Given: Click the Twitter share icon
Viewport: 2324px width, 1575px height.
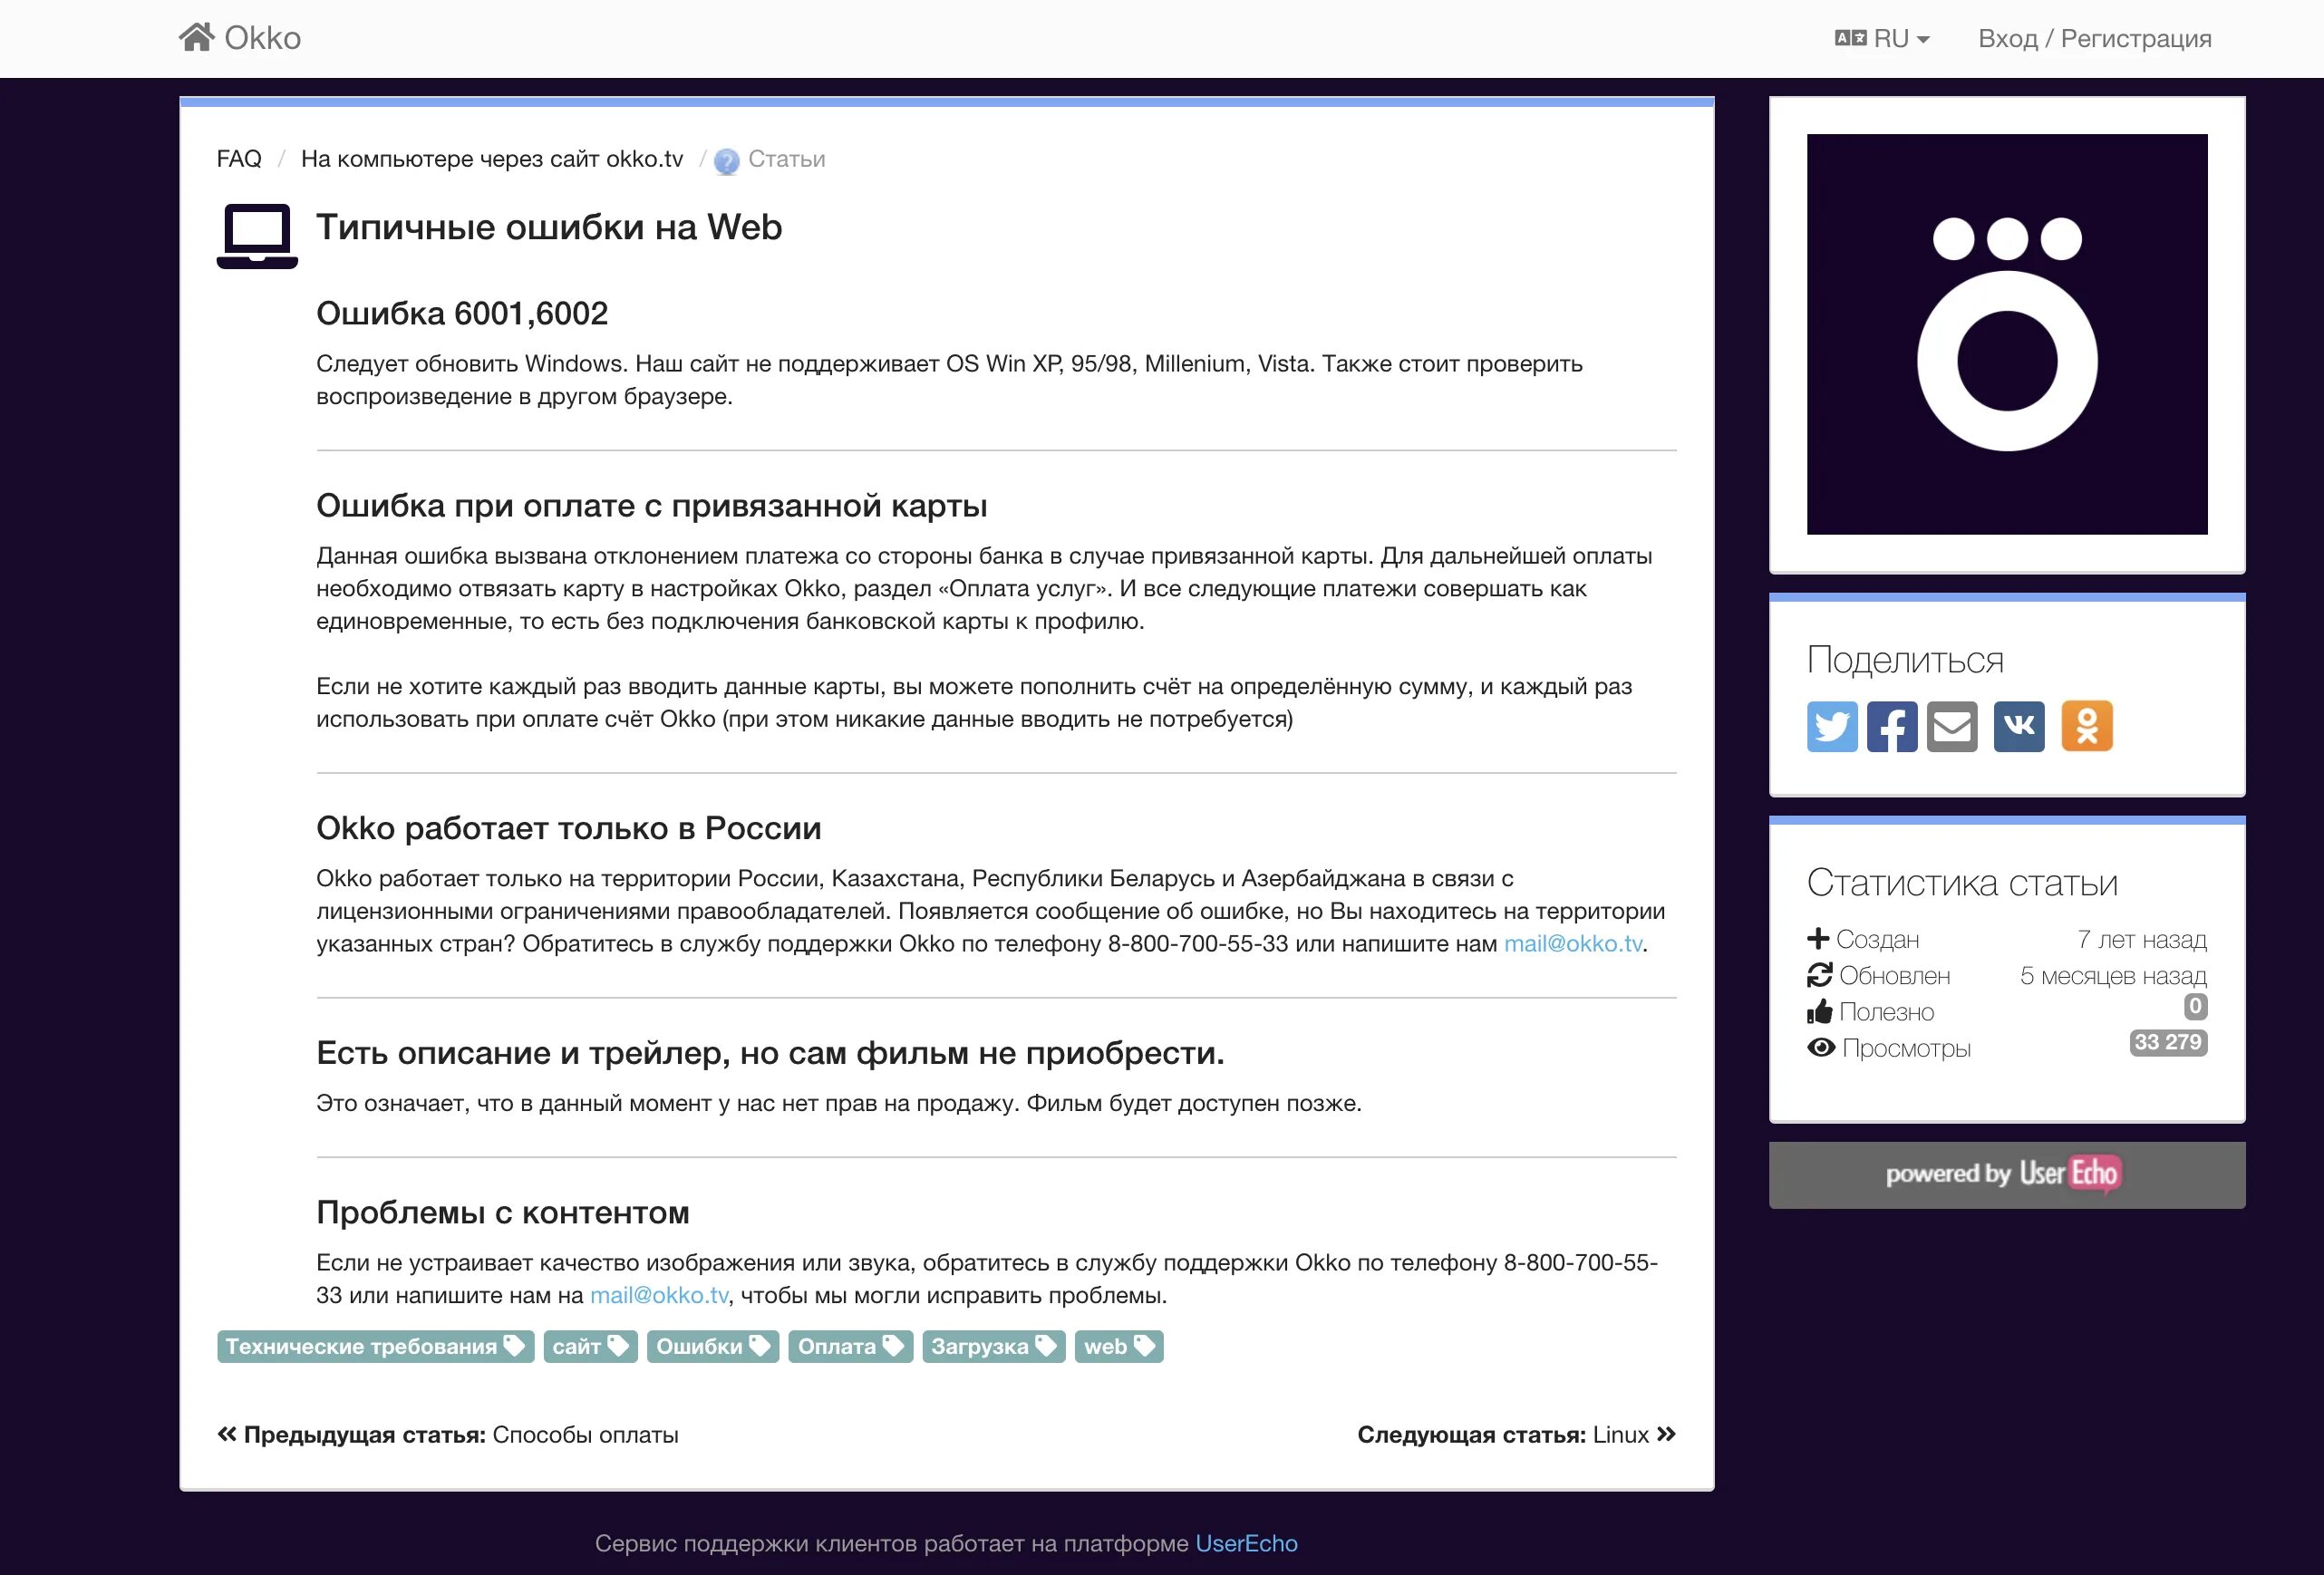Looking at the screenshot, I should (1834, 722).
